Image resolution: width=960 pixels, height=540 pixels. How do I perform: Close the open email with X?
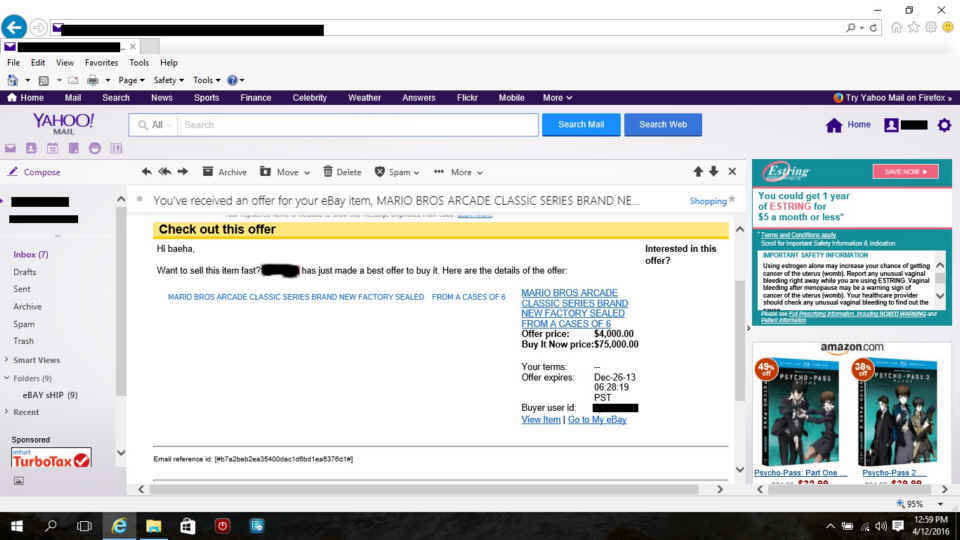click(732, 172)
